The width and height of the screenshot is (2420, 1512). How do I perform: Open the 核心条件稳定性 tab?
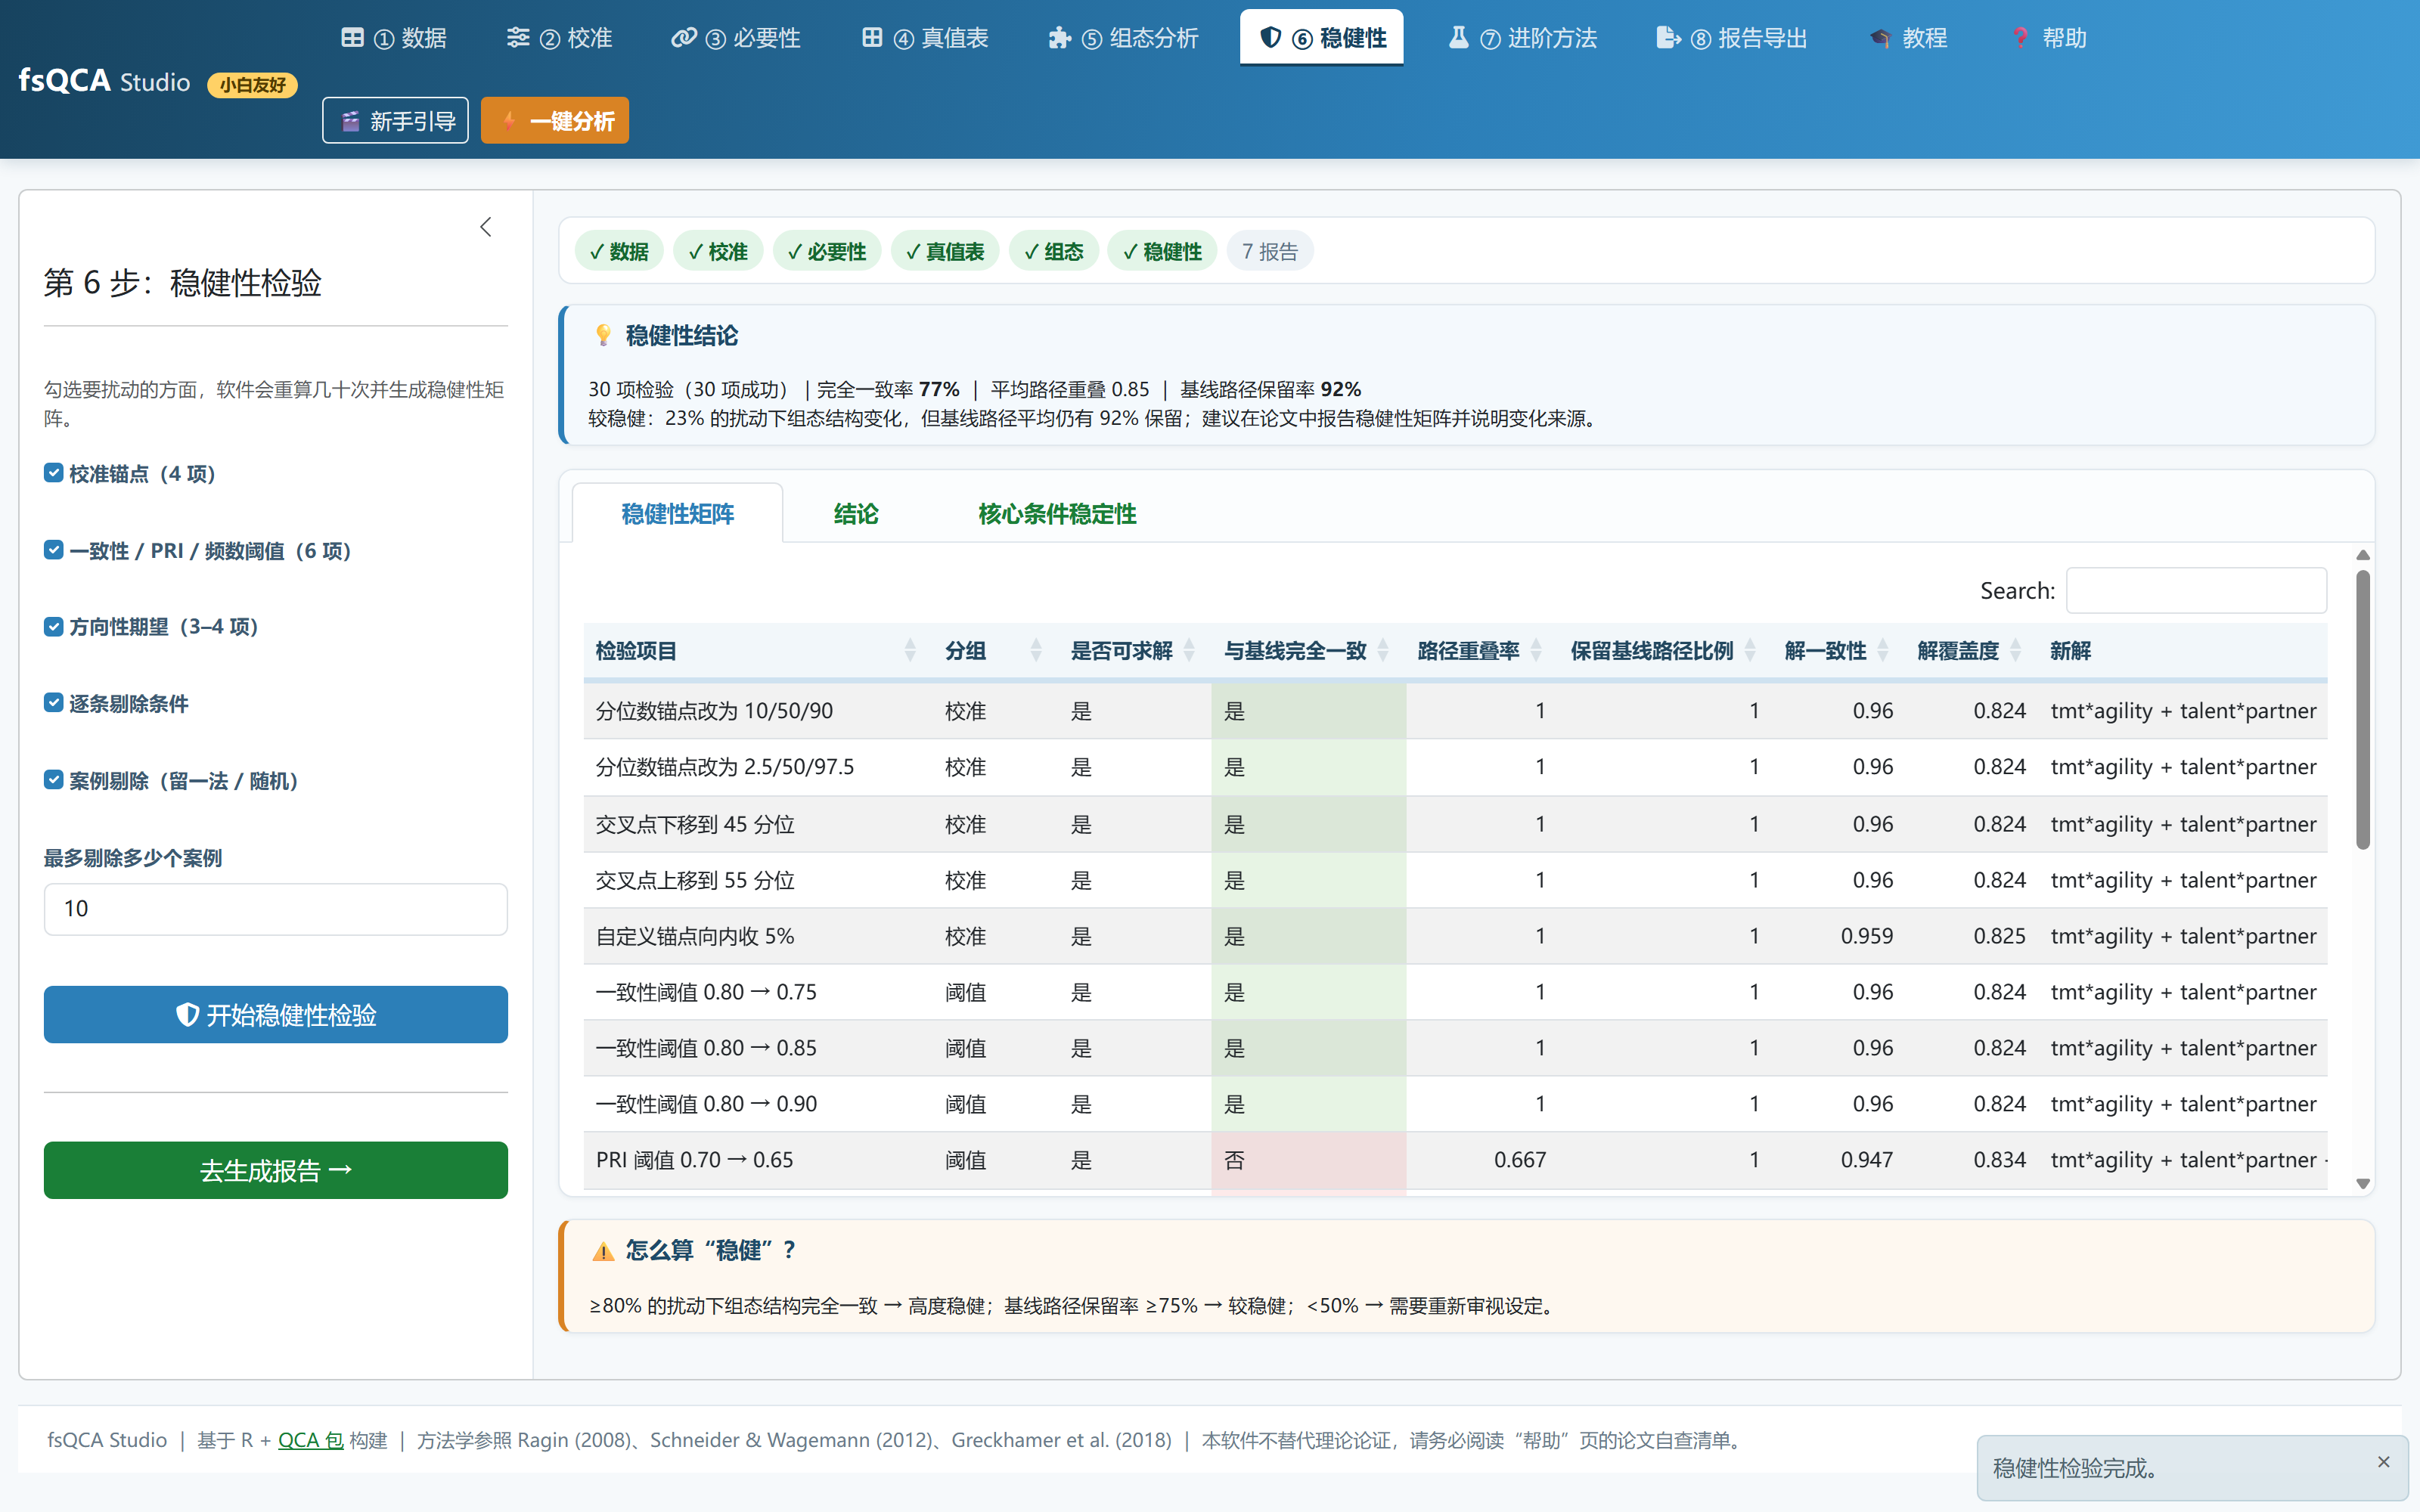click(x=1057, y=514)
